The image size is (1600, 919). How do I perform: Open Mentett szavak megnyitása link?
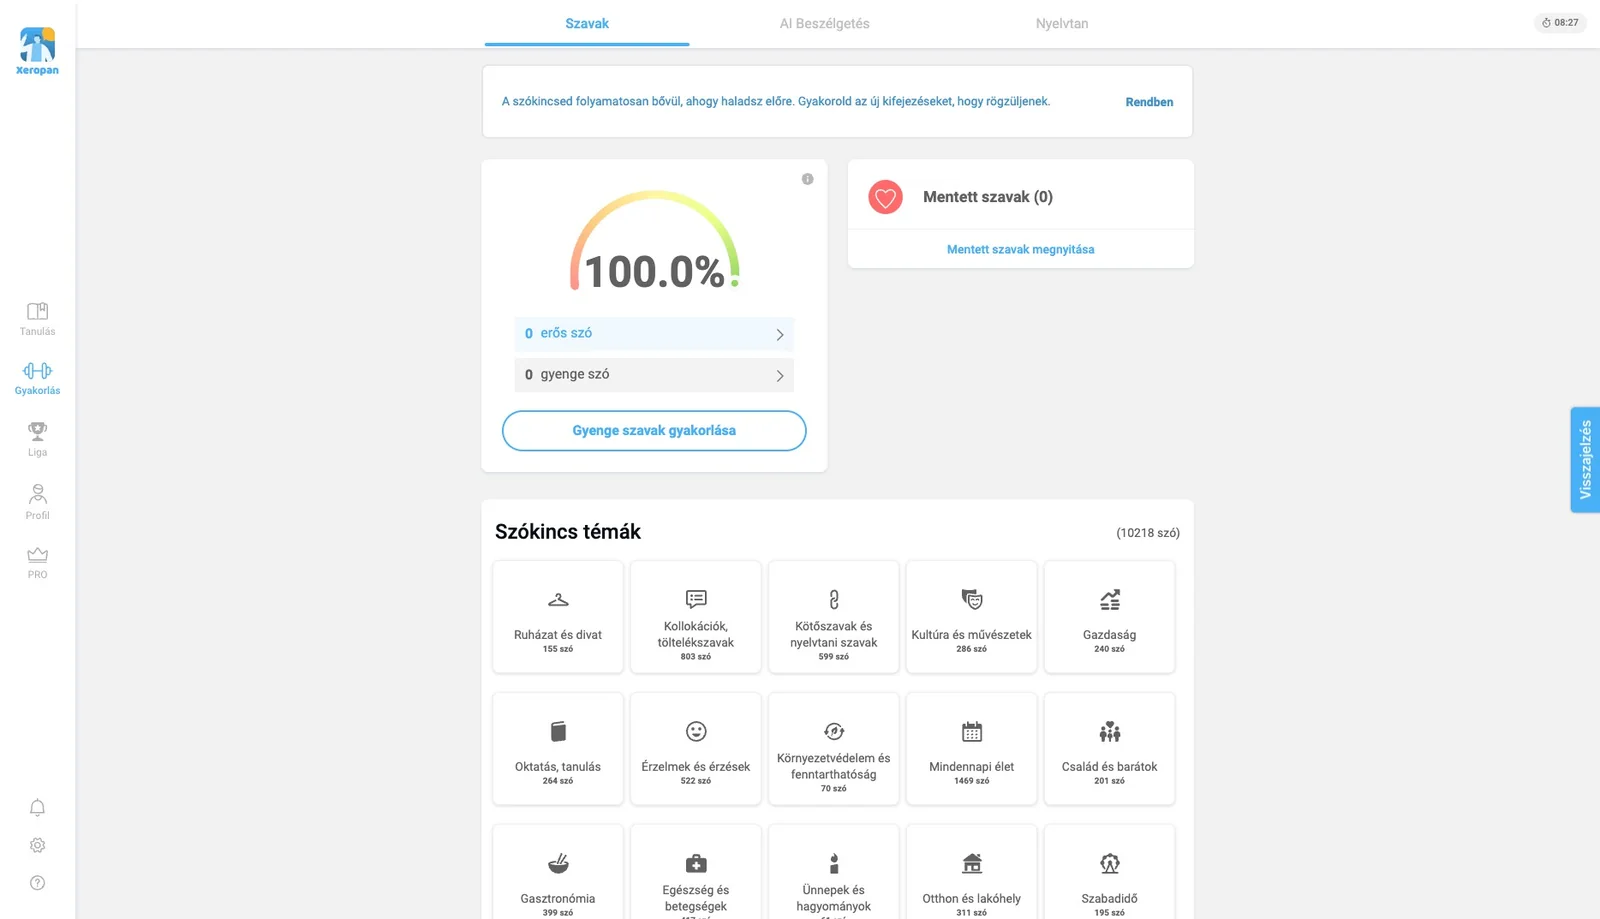(x=1020, y=250)
